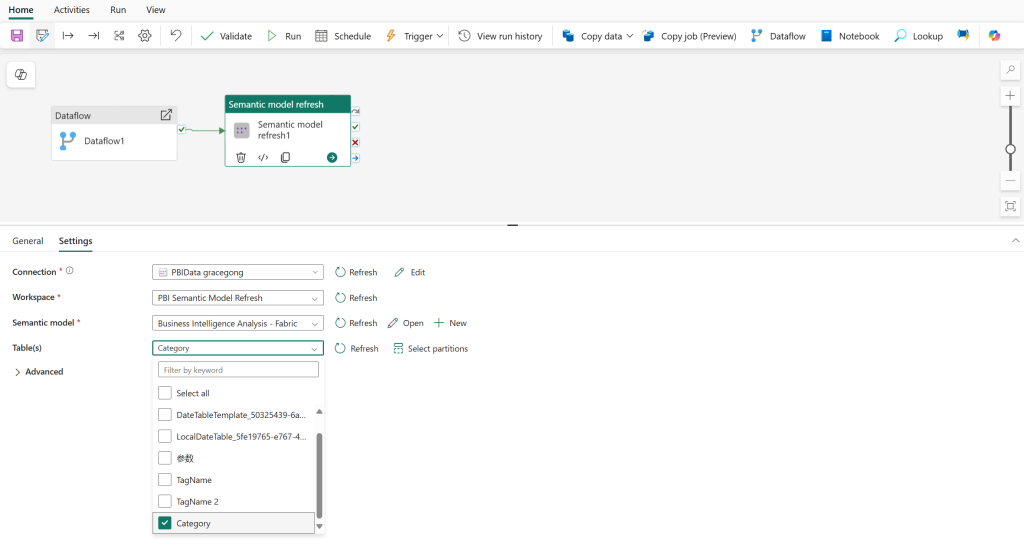
Task: Click the canvas search magnifier icon
Action: [x=1010, y=70]
